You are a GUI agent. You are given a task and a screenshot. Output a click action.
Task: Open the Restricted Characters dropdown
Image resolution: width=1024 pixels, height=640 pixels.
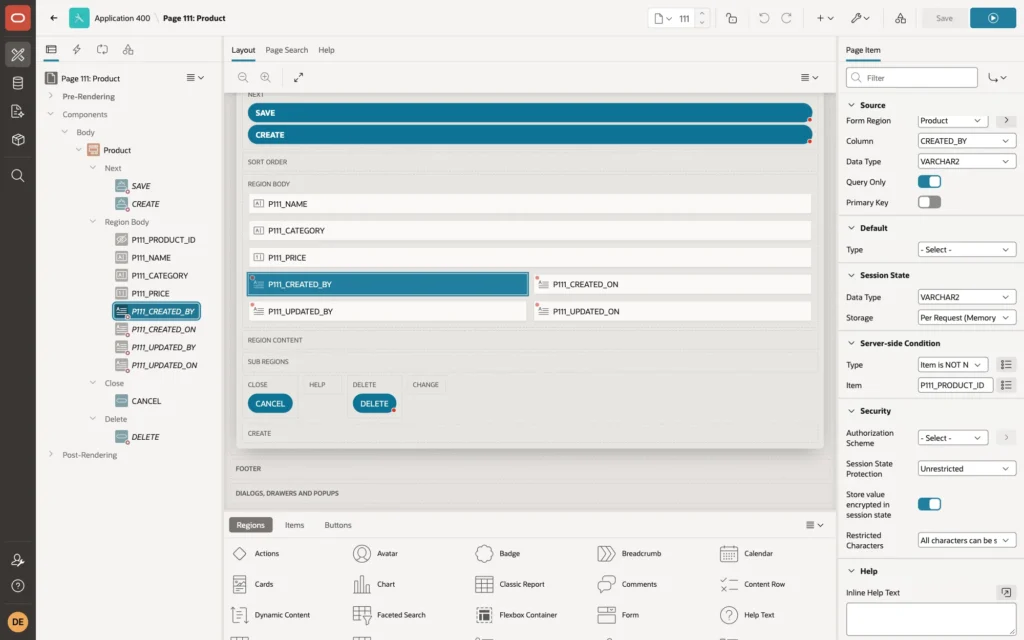click(967, 540)
